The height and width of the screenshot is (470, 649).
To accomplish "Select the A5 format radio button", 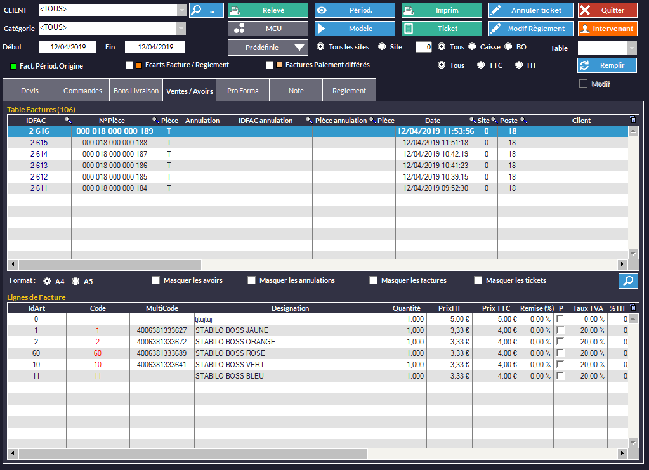I will tap(75, 281).
